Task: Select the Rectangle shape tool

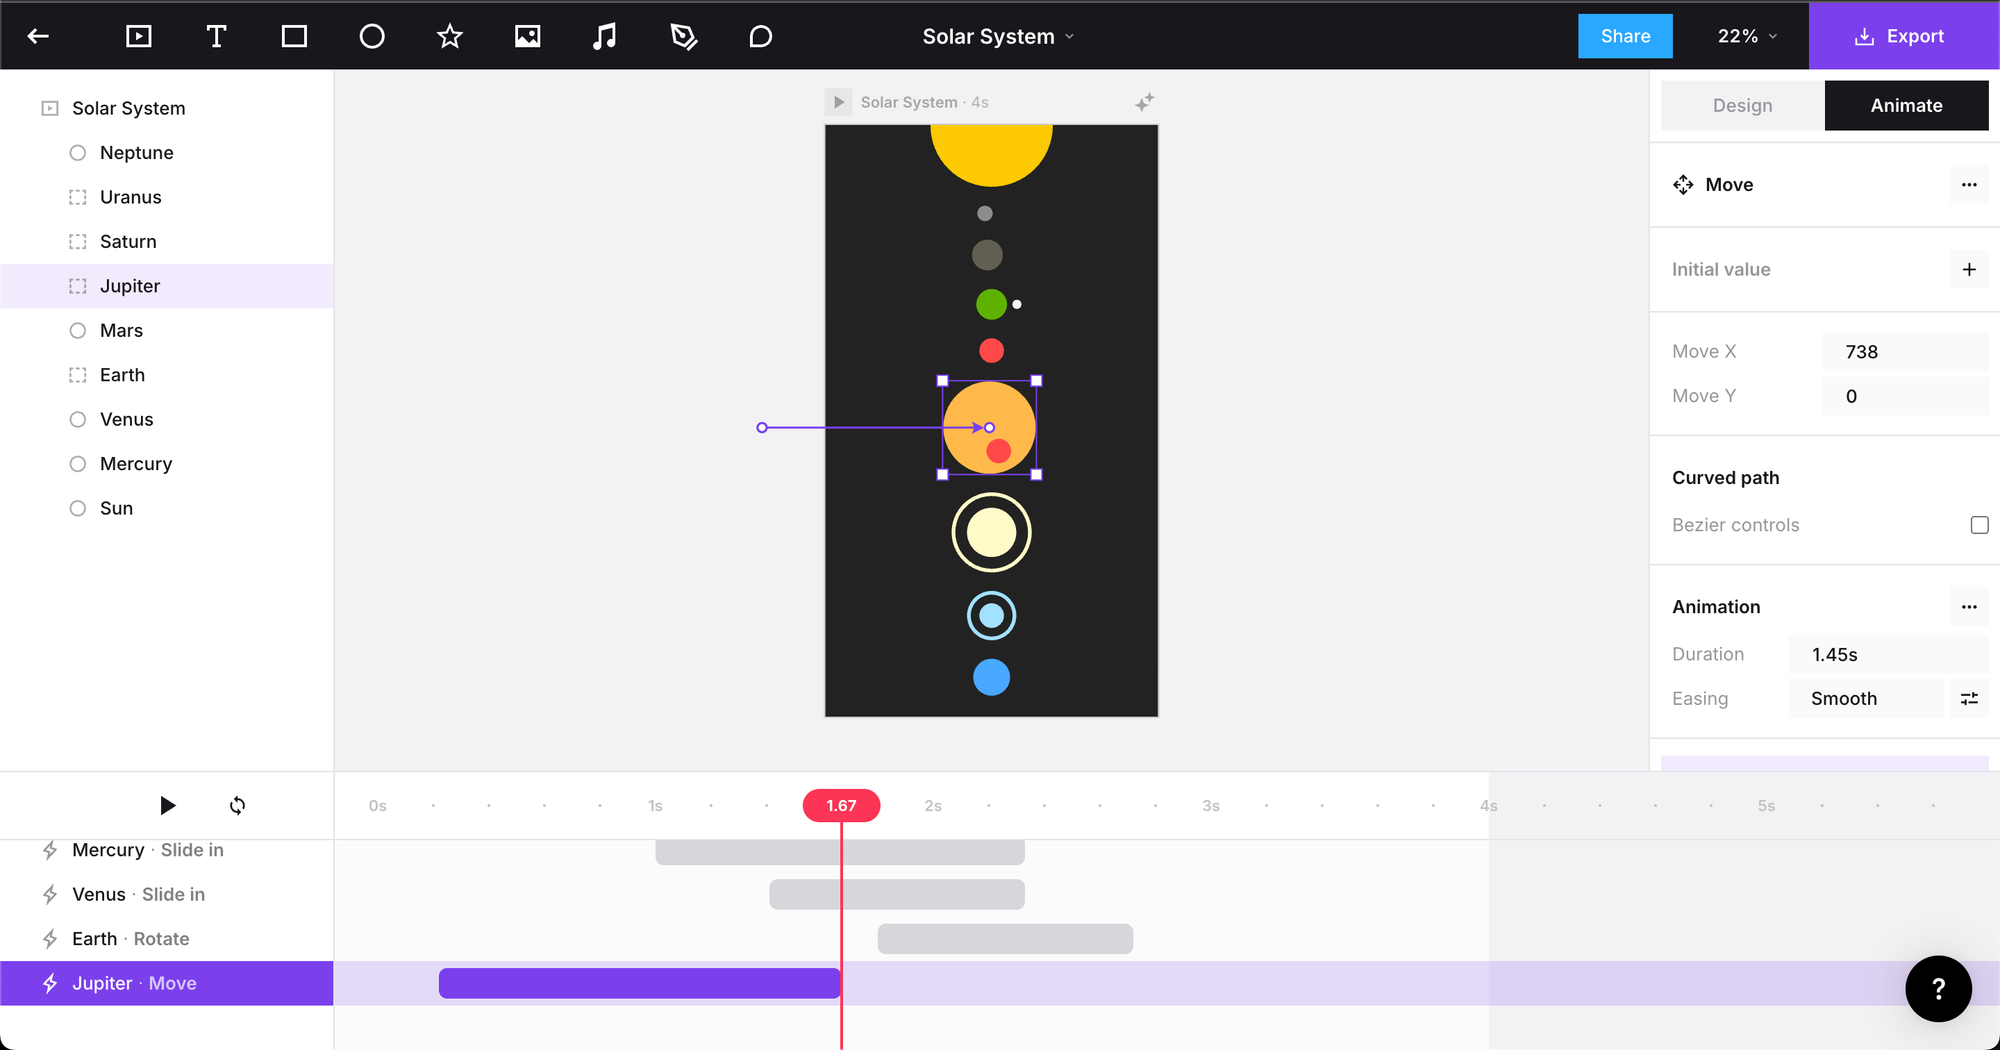Action: (x=294, y=37)
